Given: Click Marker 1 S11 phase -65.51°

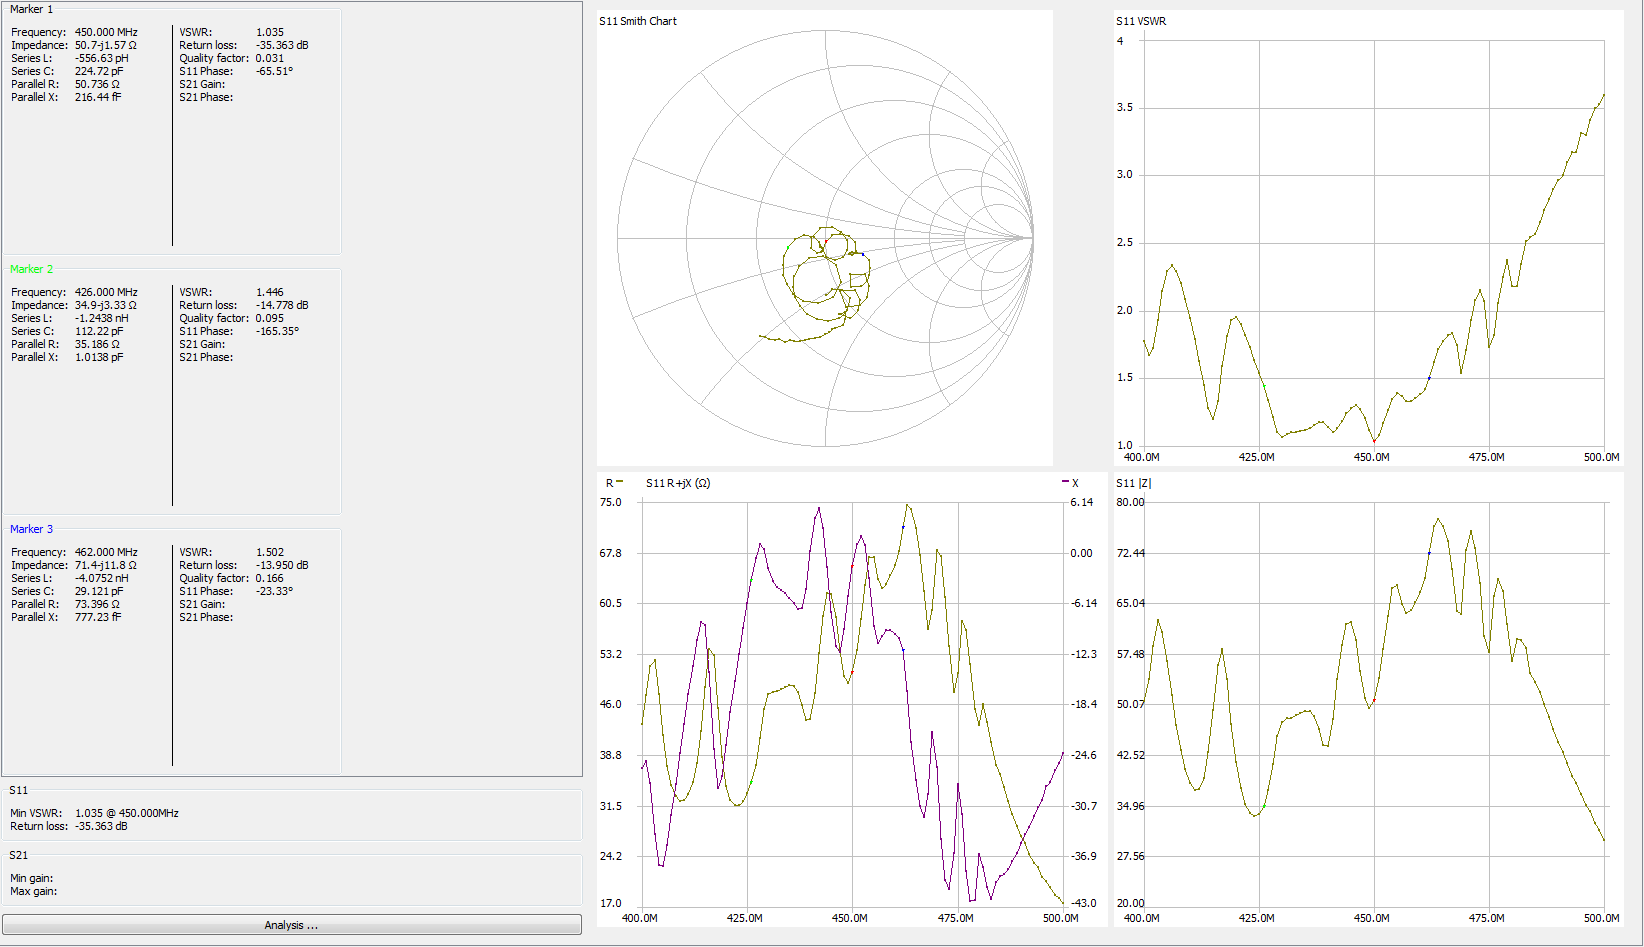Looking at the screenshot, I should (275, 71).
